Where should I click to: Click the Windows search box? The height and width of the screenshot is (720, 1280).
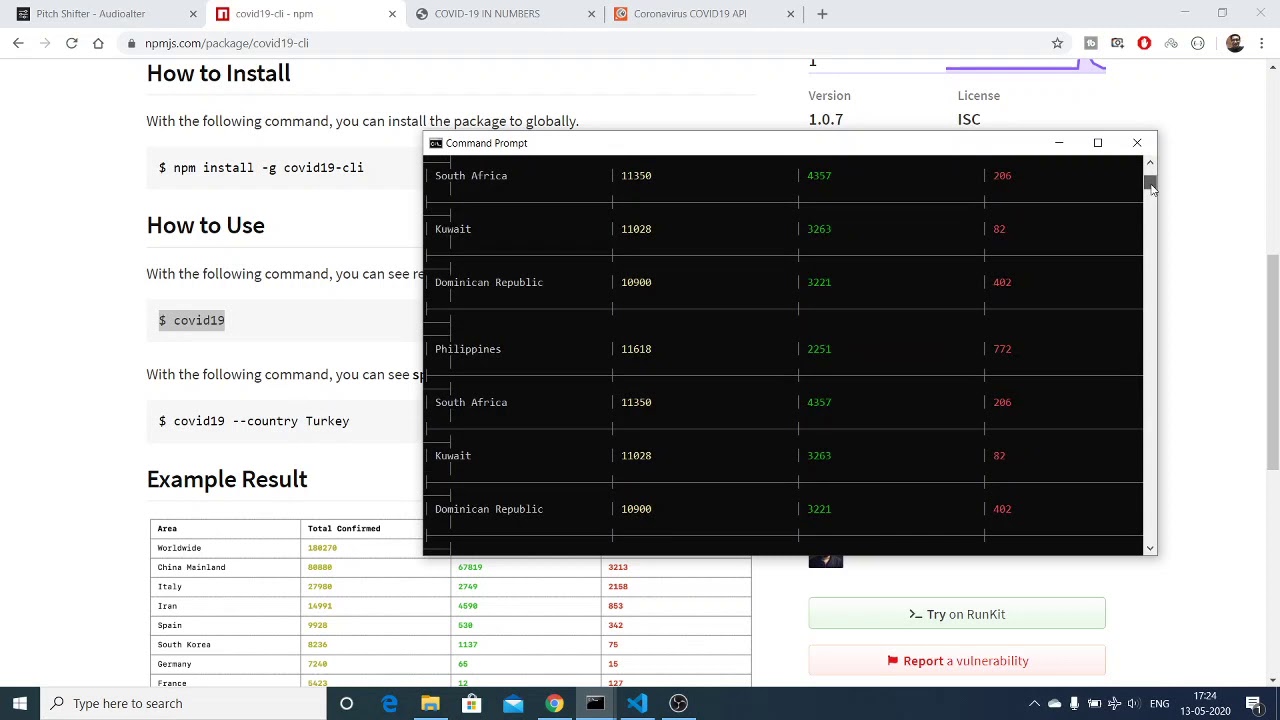point(180,703)
